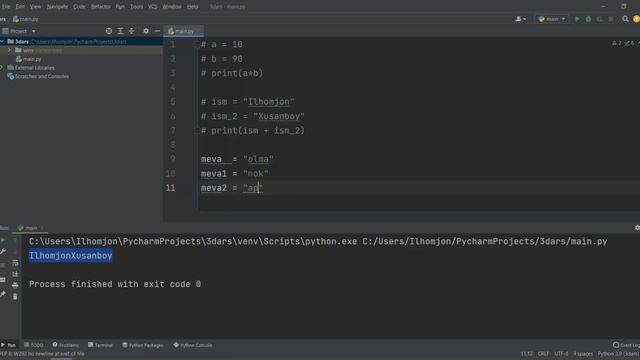The width and height of the screenshot is (640, 360).
Task: Expand the venv folder node
Action: [x=9, y=50]
